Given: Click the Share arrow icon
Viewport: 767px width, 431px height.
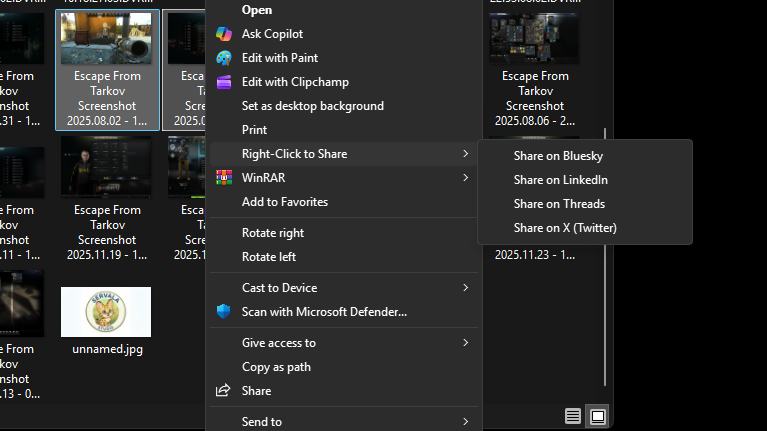Looking at the screenshot, I should click(223, 390).
